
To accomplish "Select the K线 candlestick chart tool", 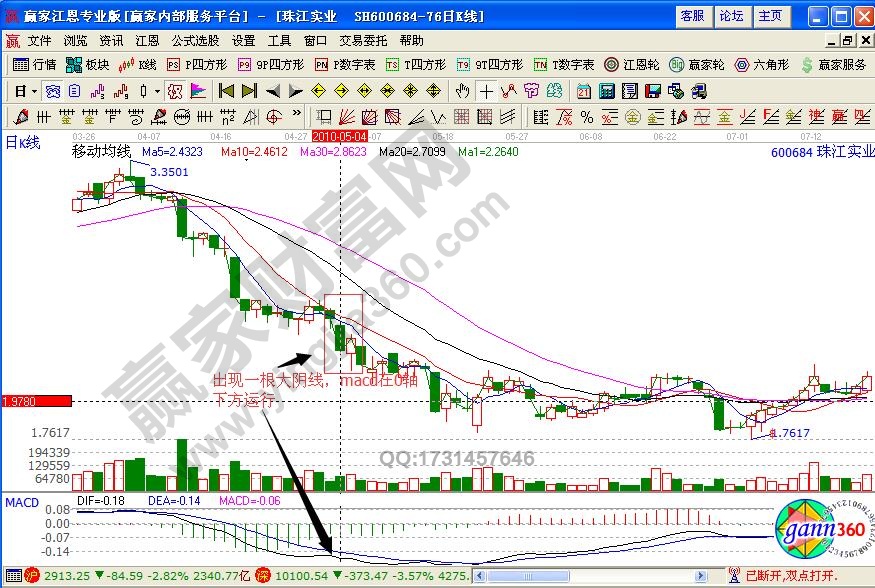I will tap(138, 64).
